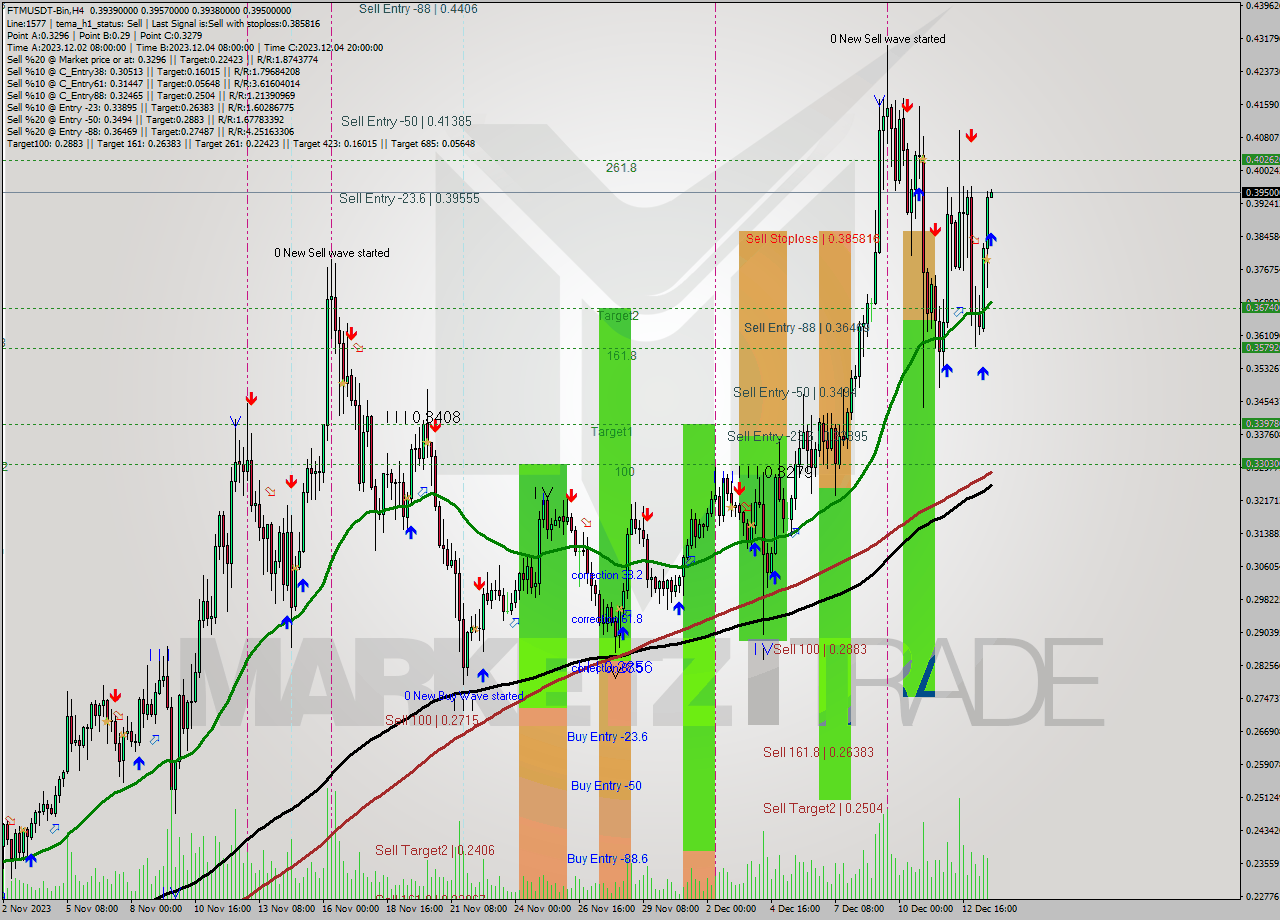
Task: Click the 'Sell Entry -50 | 0.3494' chart label
Action: click(x=794, y=392)
